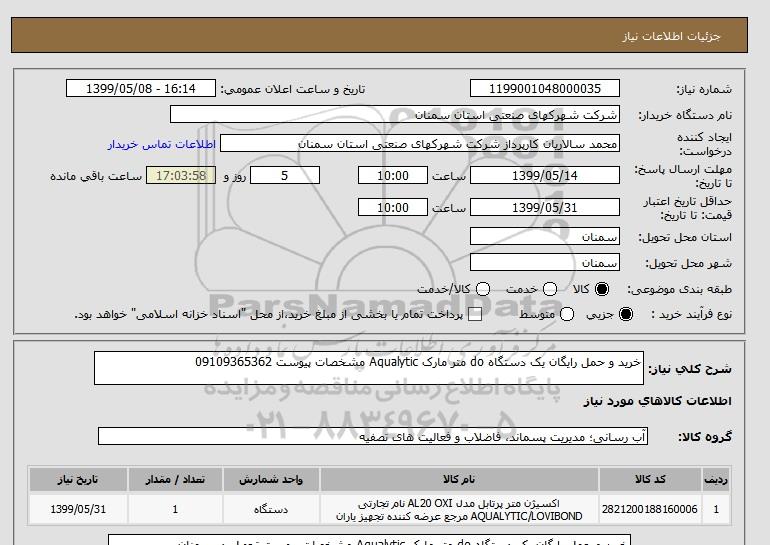Click the response deadline hour field 10:00
This screenshot has width=770, height=545.
[392, 175]
